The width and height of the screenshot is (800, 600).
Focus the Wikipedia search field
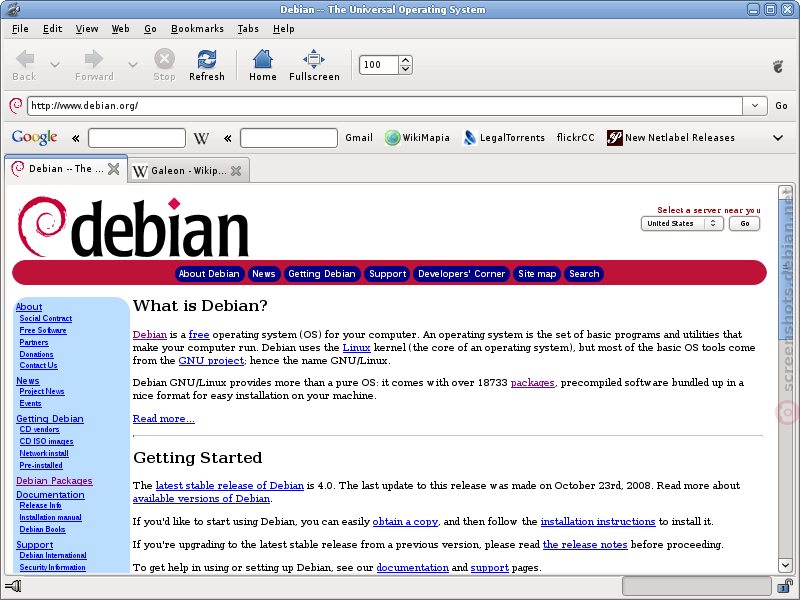[289, 138]
